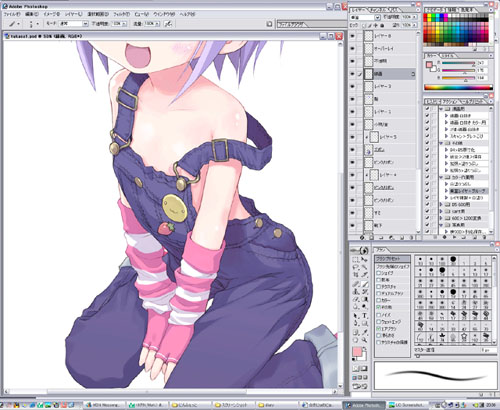Screen dimensions: 500x410
Task: Hide the オーバーレイ layer eye
Action: (353, 48)
